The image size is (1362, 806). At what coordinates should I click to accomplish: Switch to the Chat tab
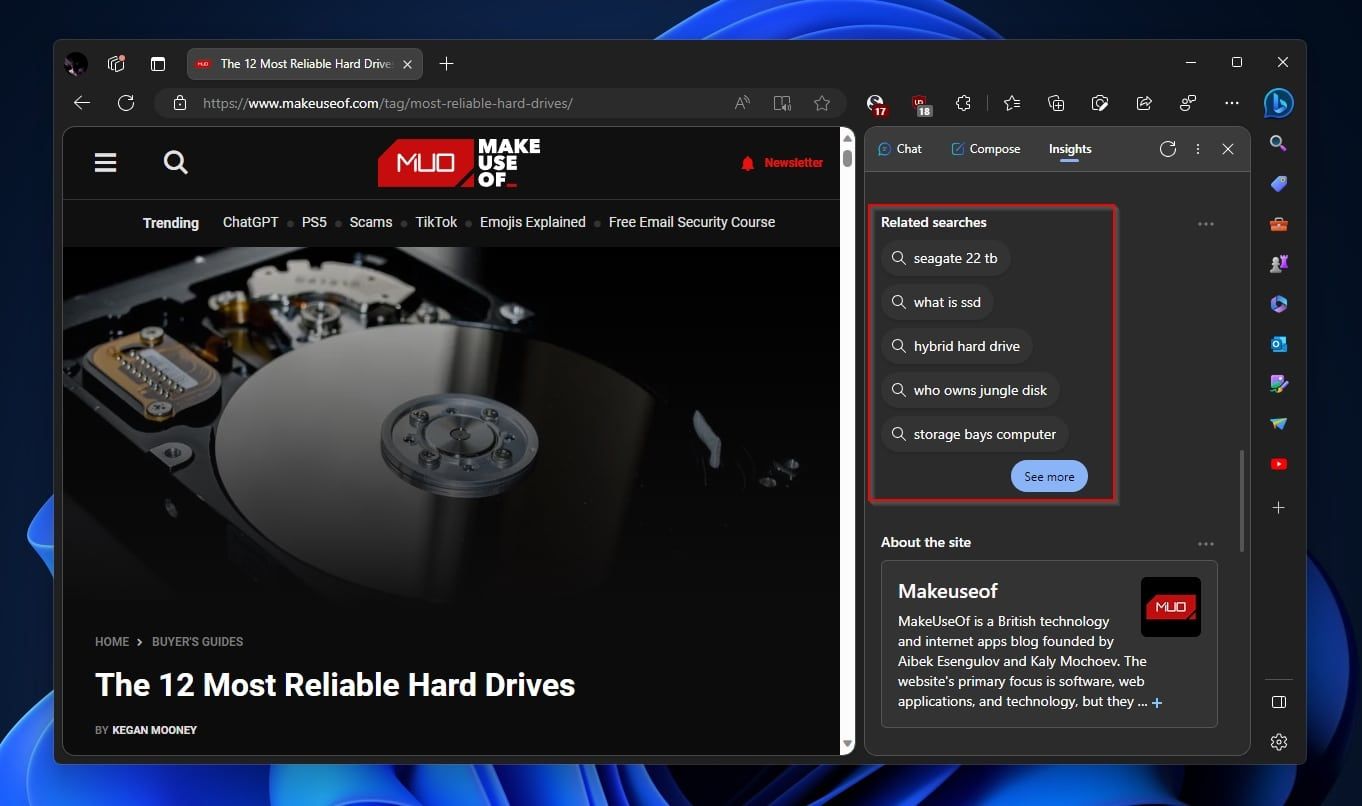(900, 149)
